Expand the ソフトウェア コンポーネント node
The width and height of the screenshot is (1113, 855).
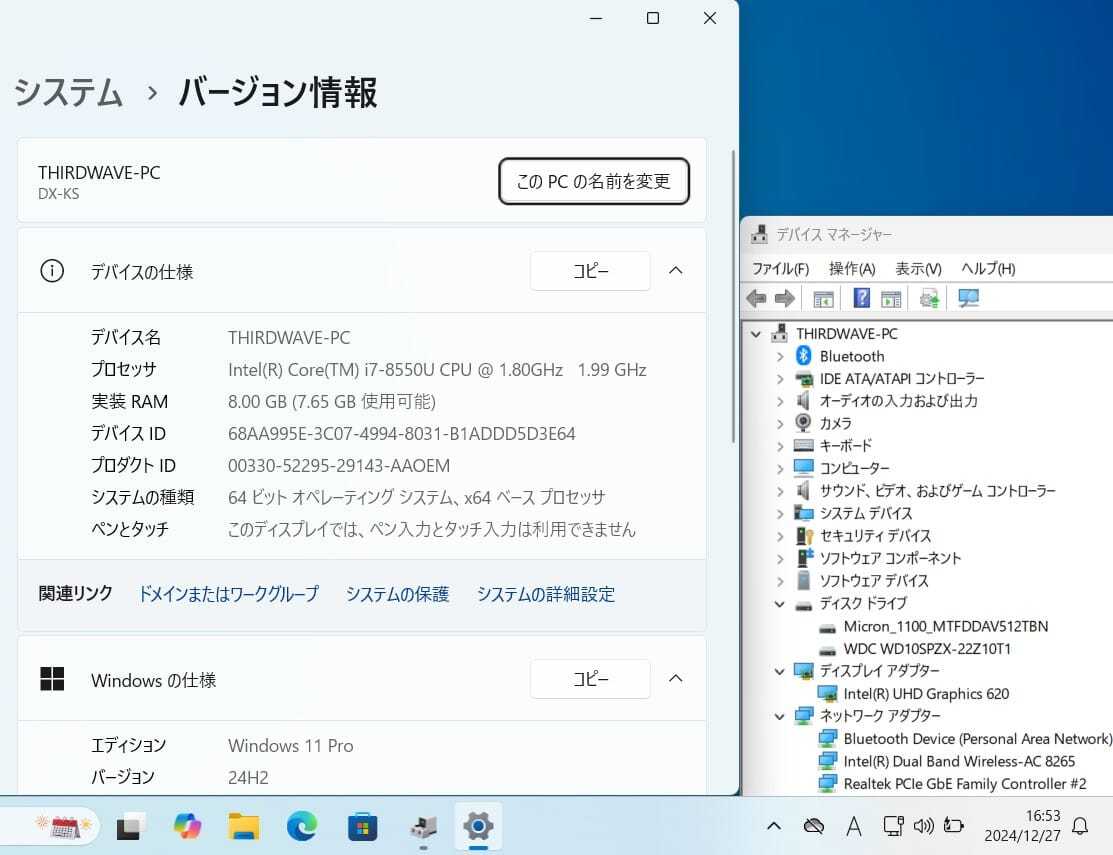coord(780,559)
